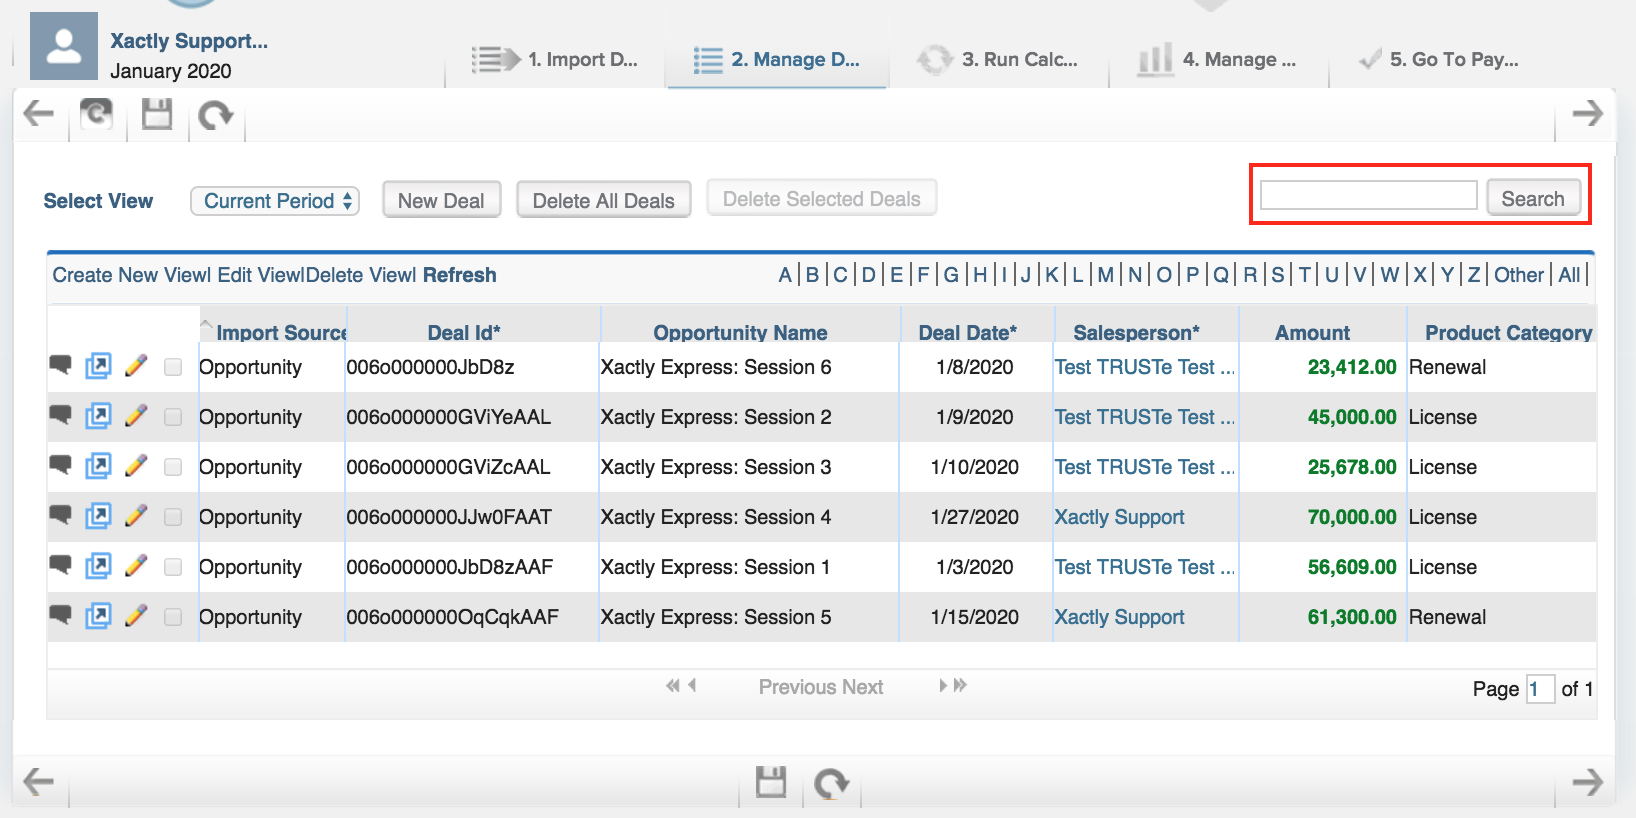The width and height of the screenshot is (1636, 818).
Task: Click the pencil edit icon for Session 5
Action: click(136, 616)
